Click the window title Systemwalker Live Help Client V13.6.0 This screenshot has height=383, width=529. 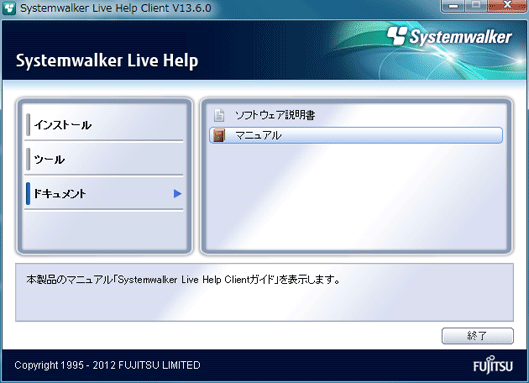click(x=116, y=8)
